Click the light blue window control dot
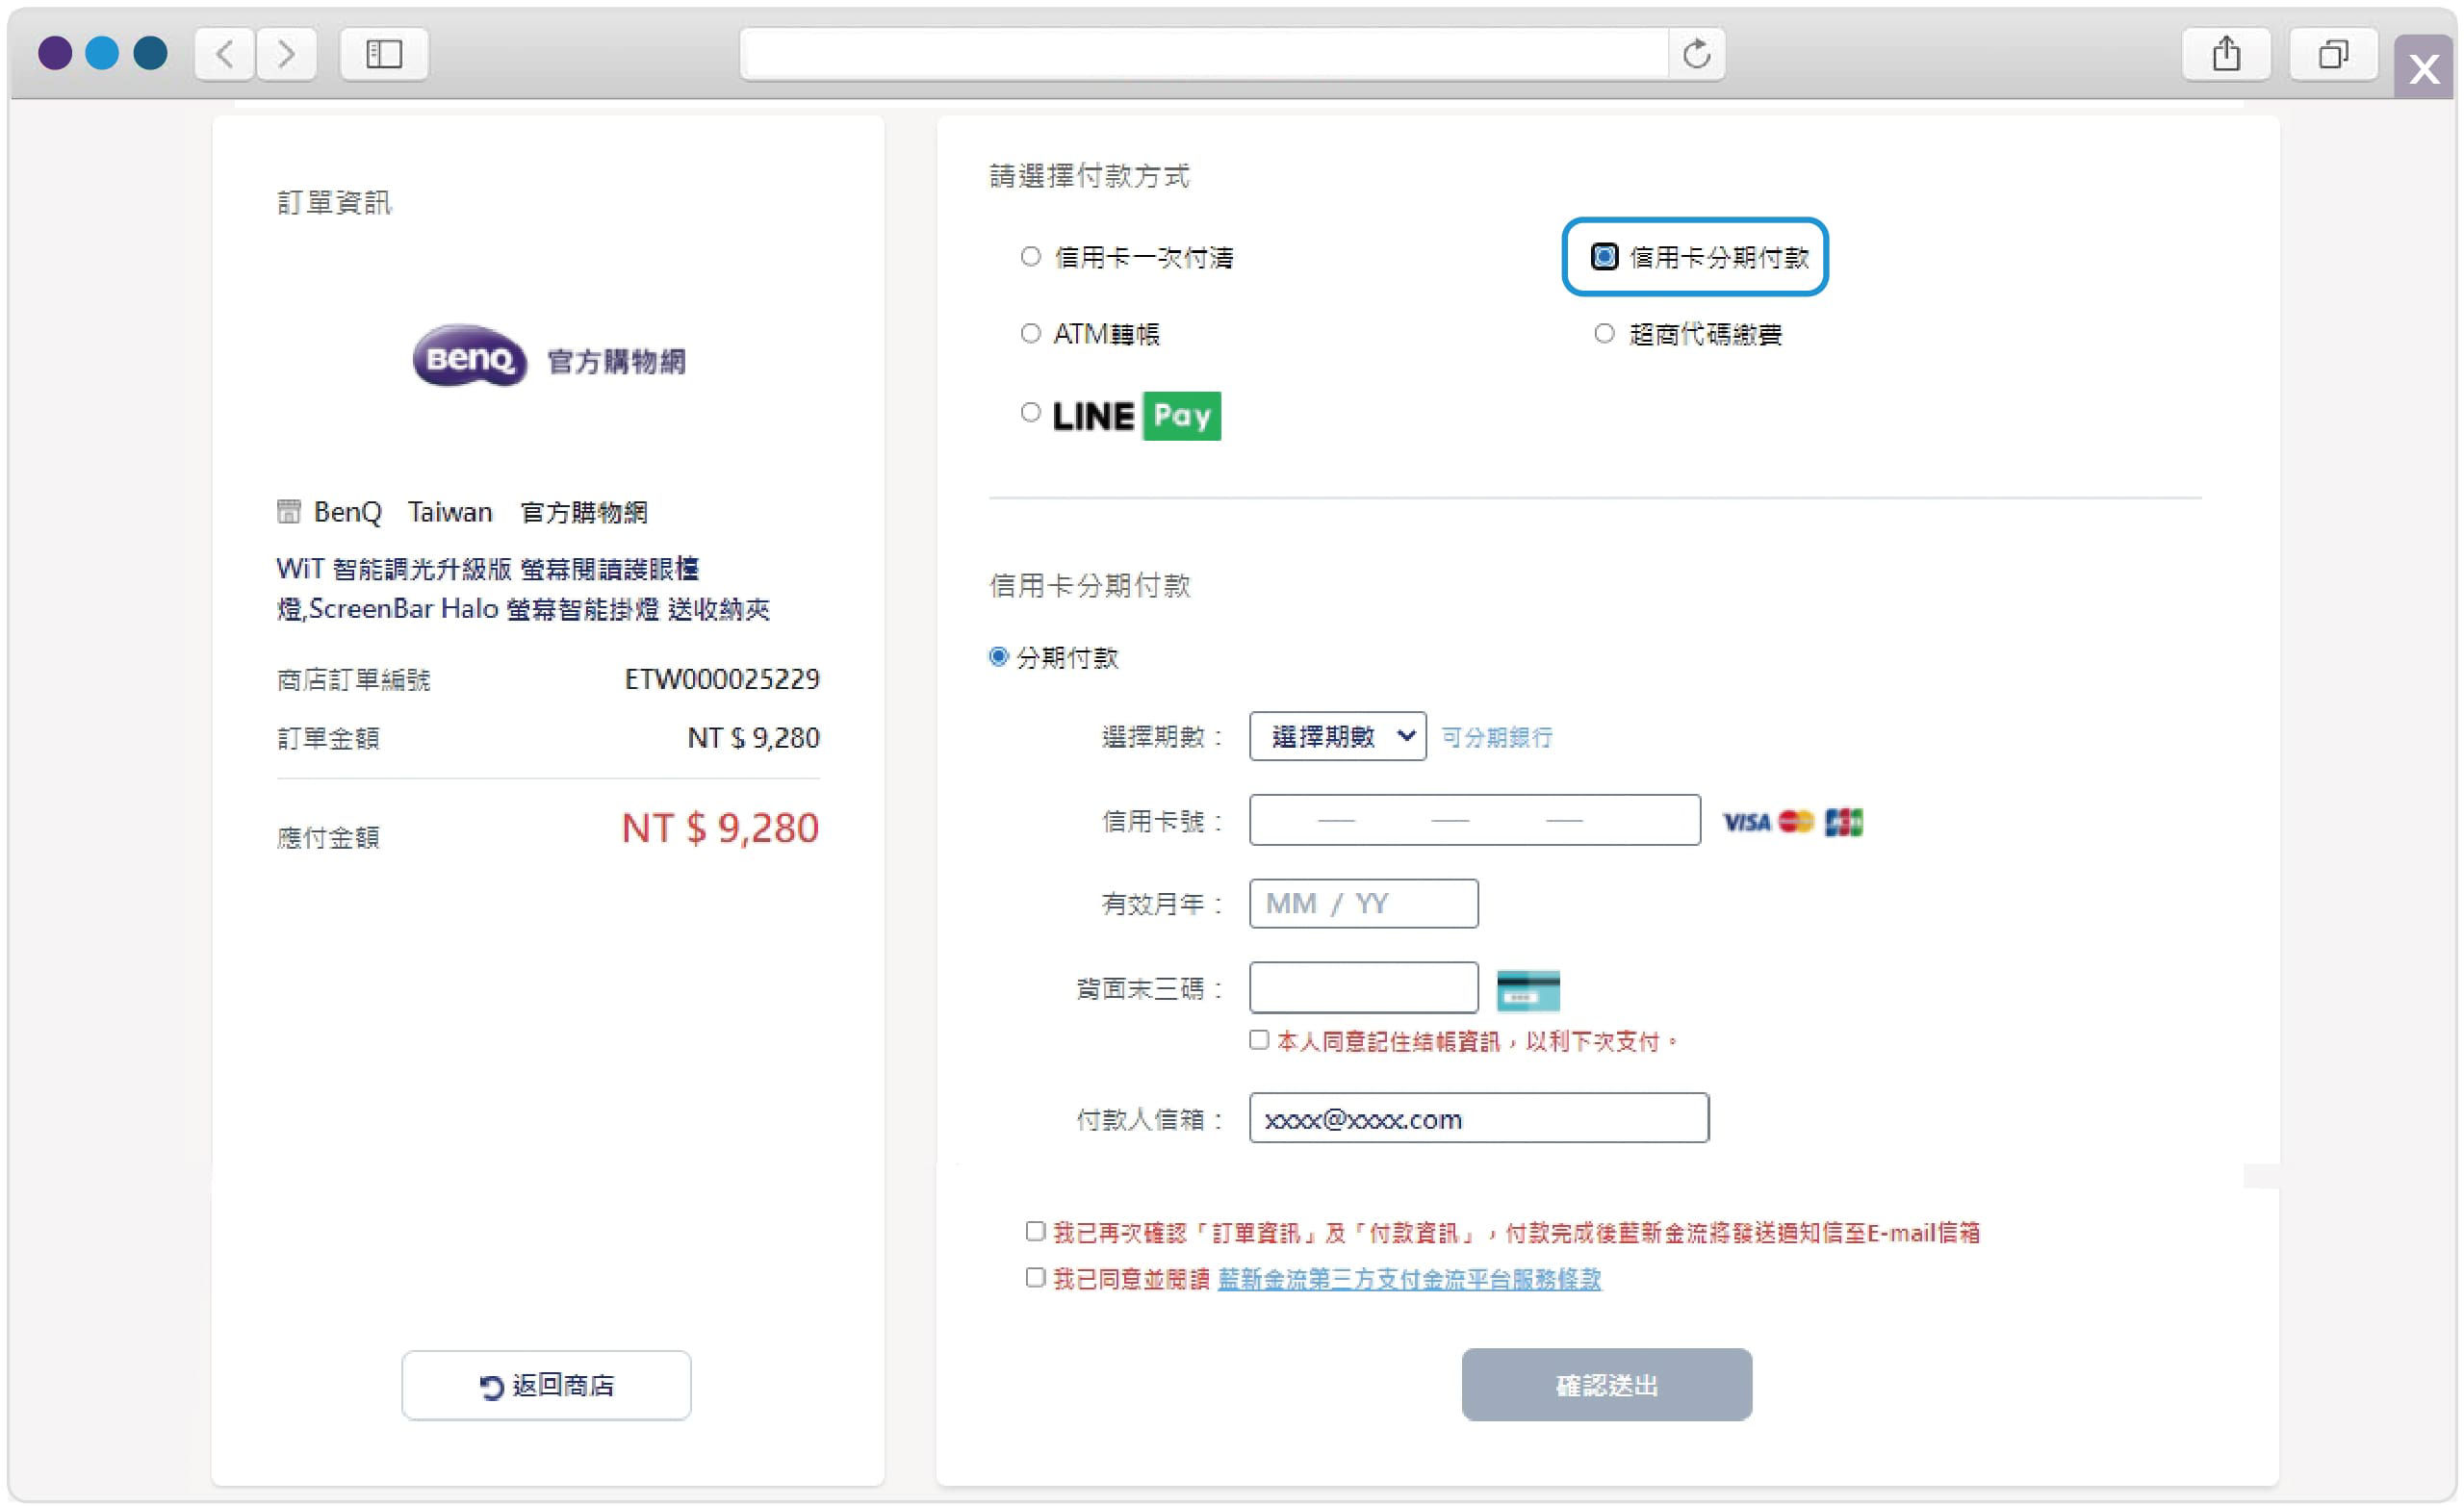This screenshot has width=2464, height=1506. pyautogui.click(x=102, y=52)
